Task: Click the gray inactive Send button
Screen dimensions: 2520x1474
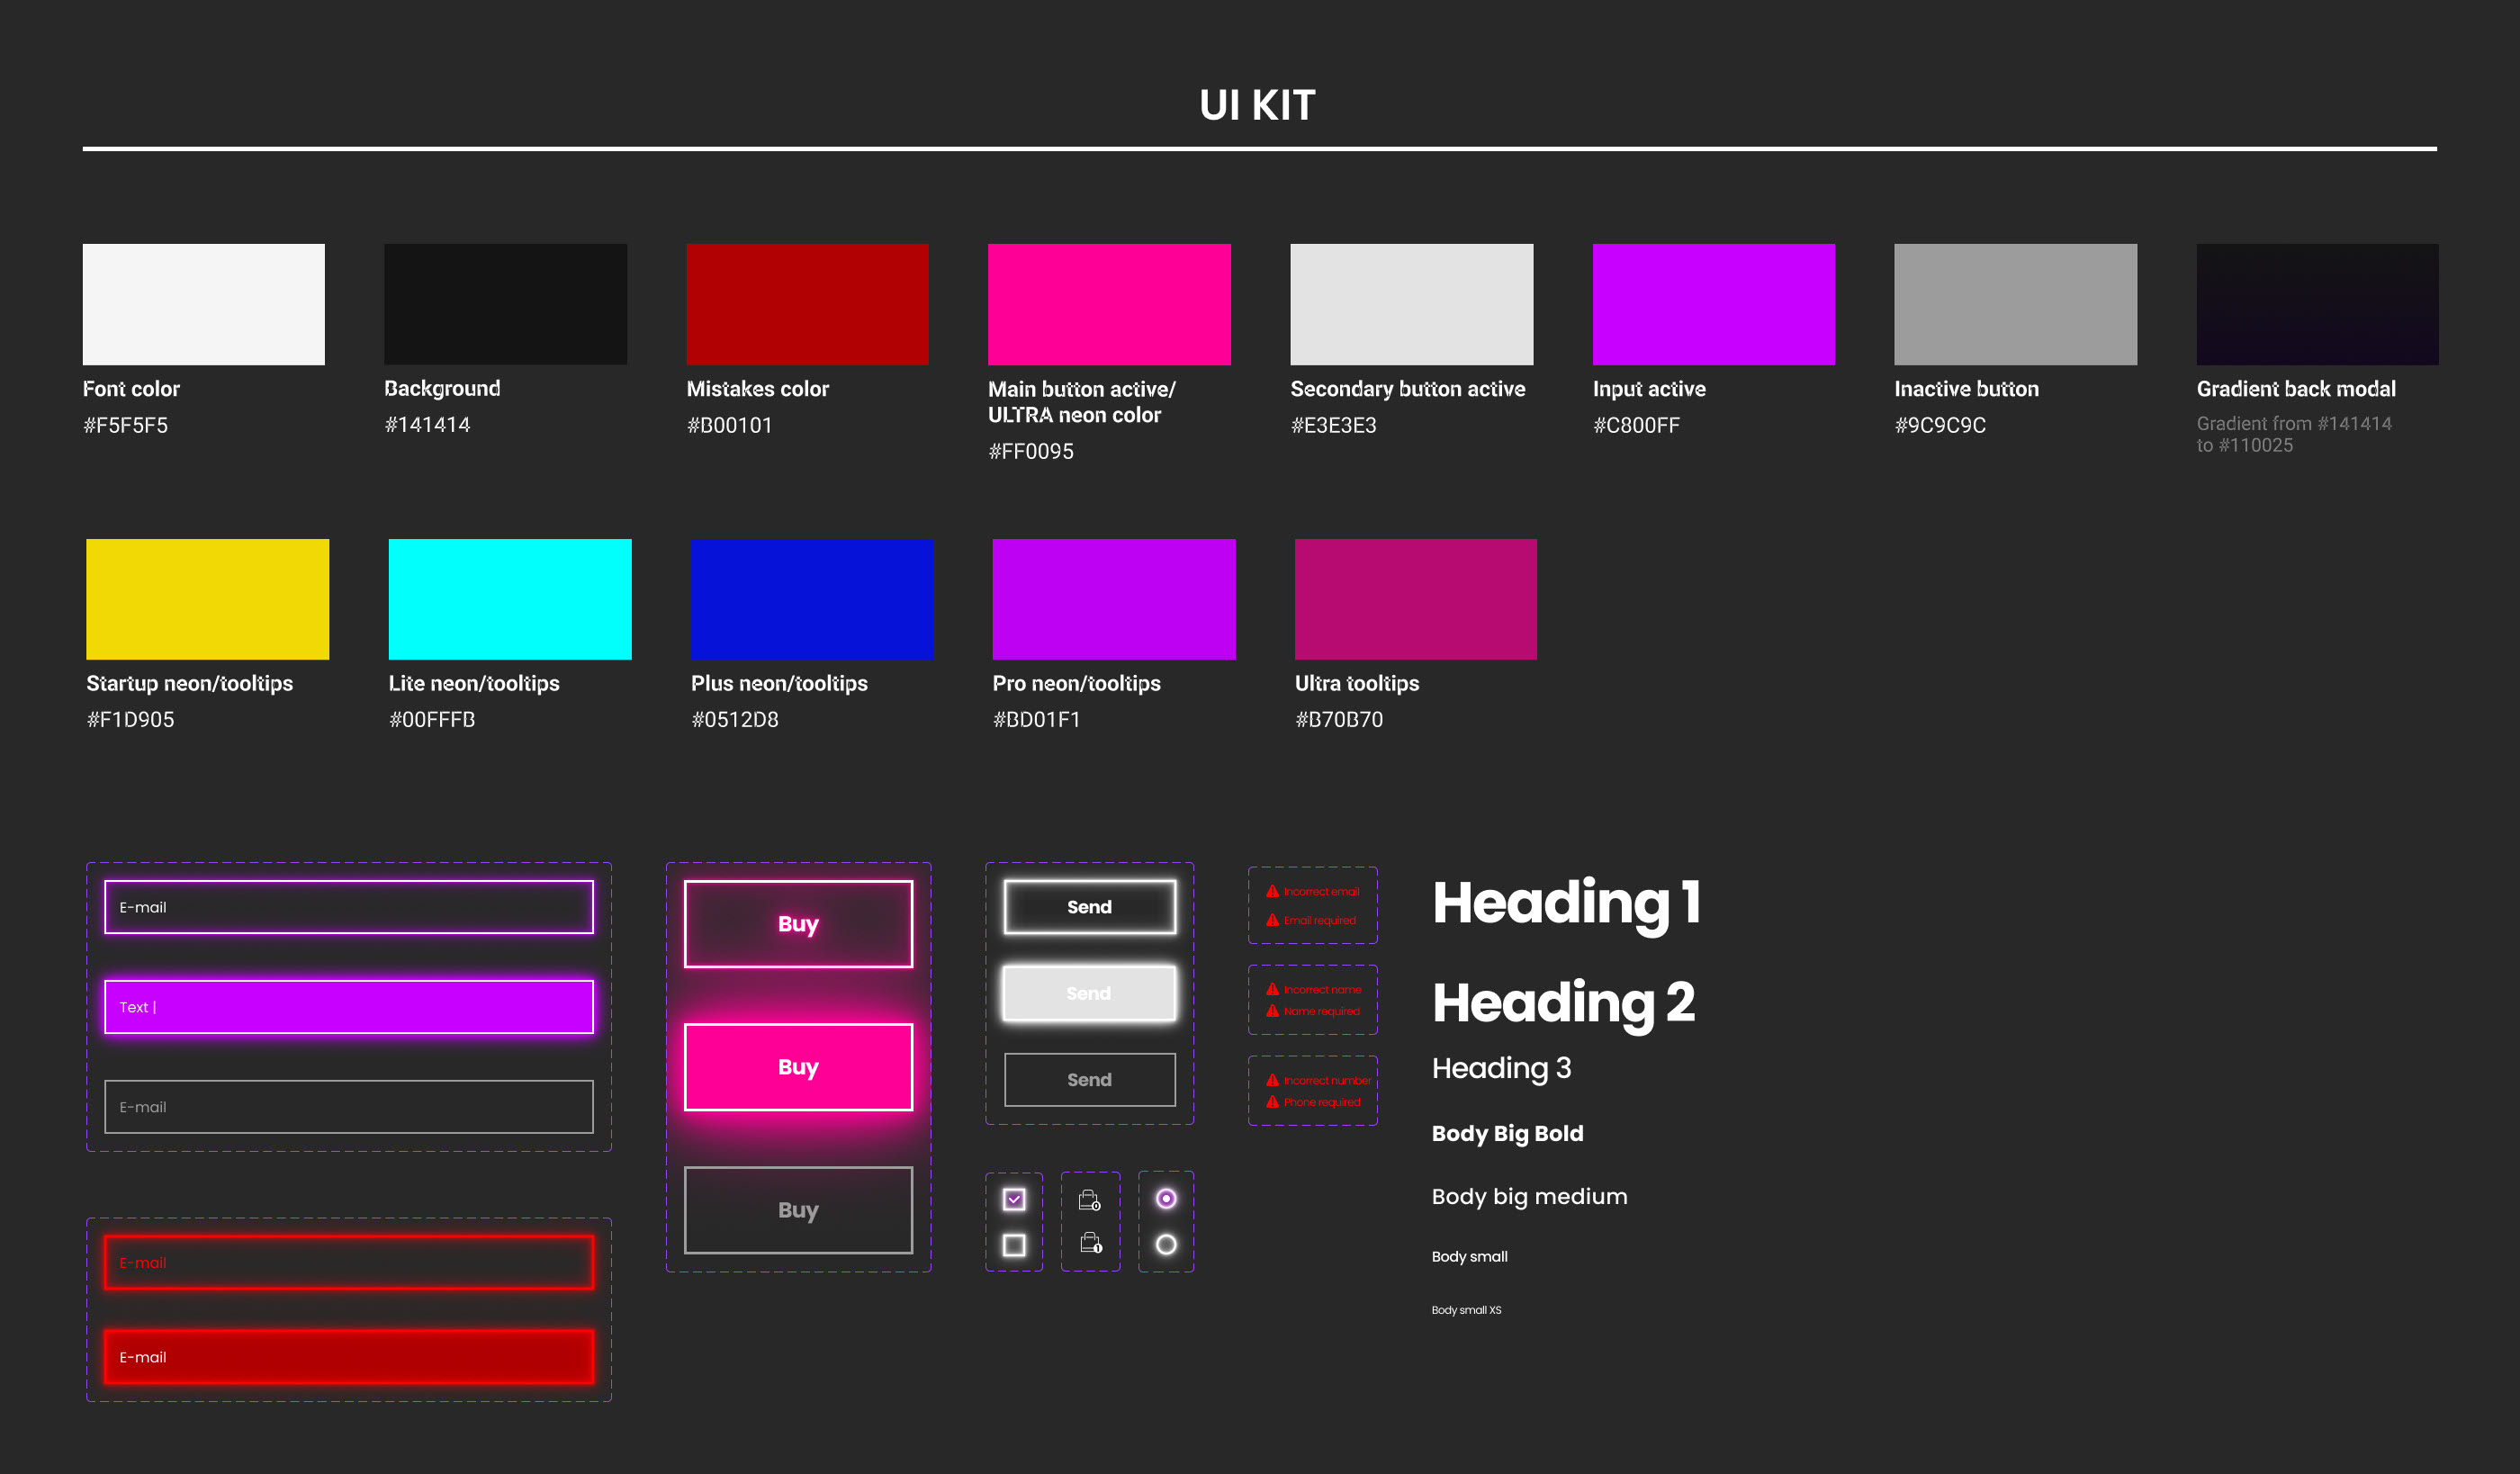Action: [x=1089, y=1080]
